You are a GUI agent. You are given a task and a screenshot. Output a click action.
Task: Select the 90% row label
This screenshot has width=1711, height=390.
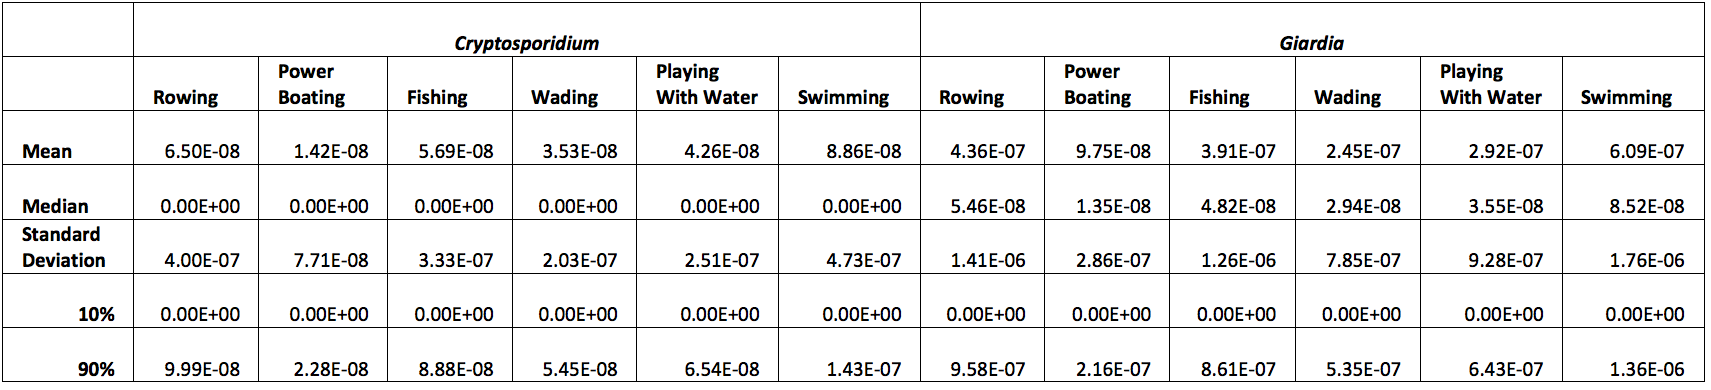96,369
